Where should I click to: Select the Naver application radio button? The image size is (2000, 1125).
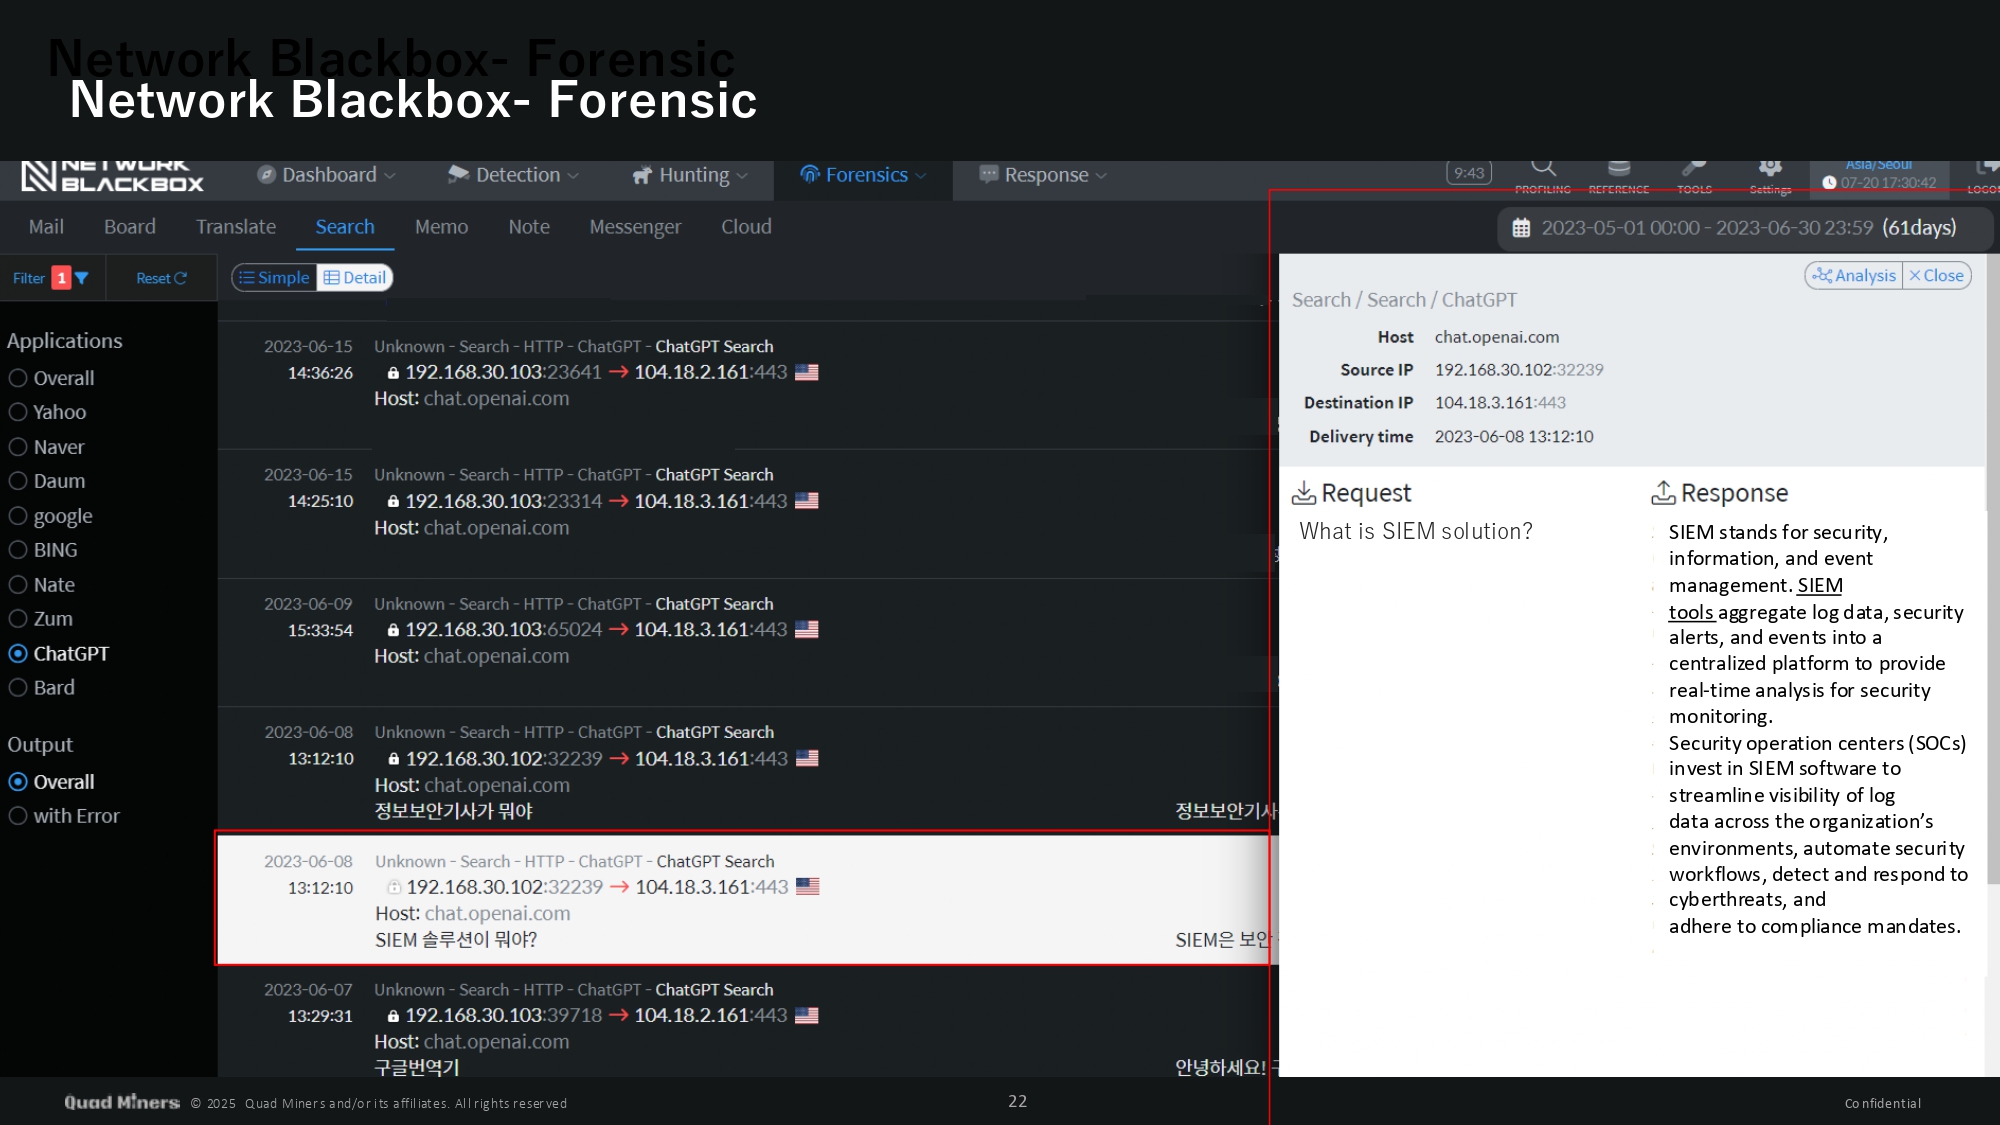point(18,447)
